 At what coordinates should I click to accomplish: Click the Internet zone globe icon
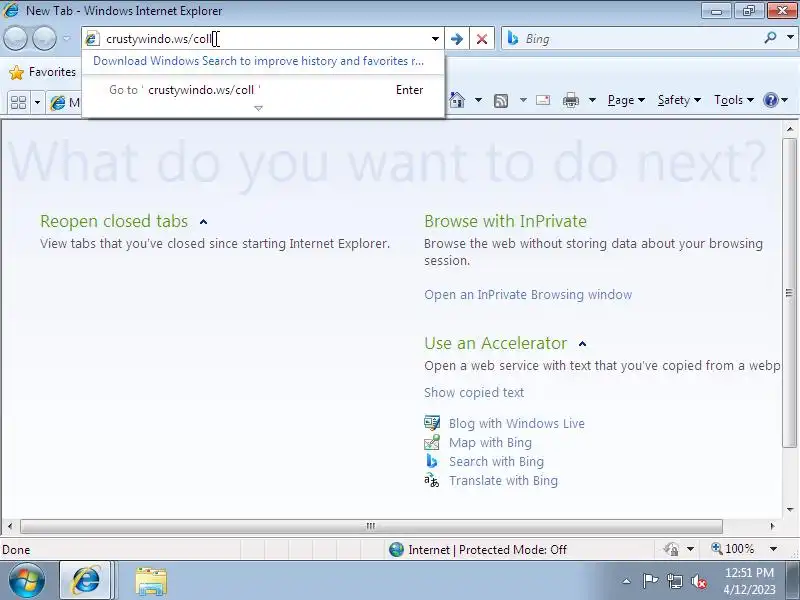tap(396, 549)
